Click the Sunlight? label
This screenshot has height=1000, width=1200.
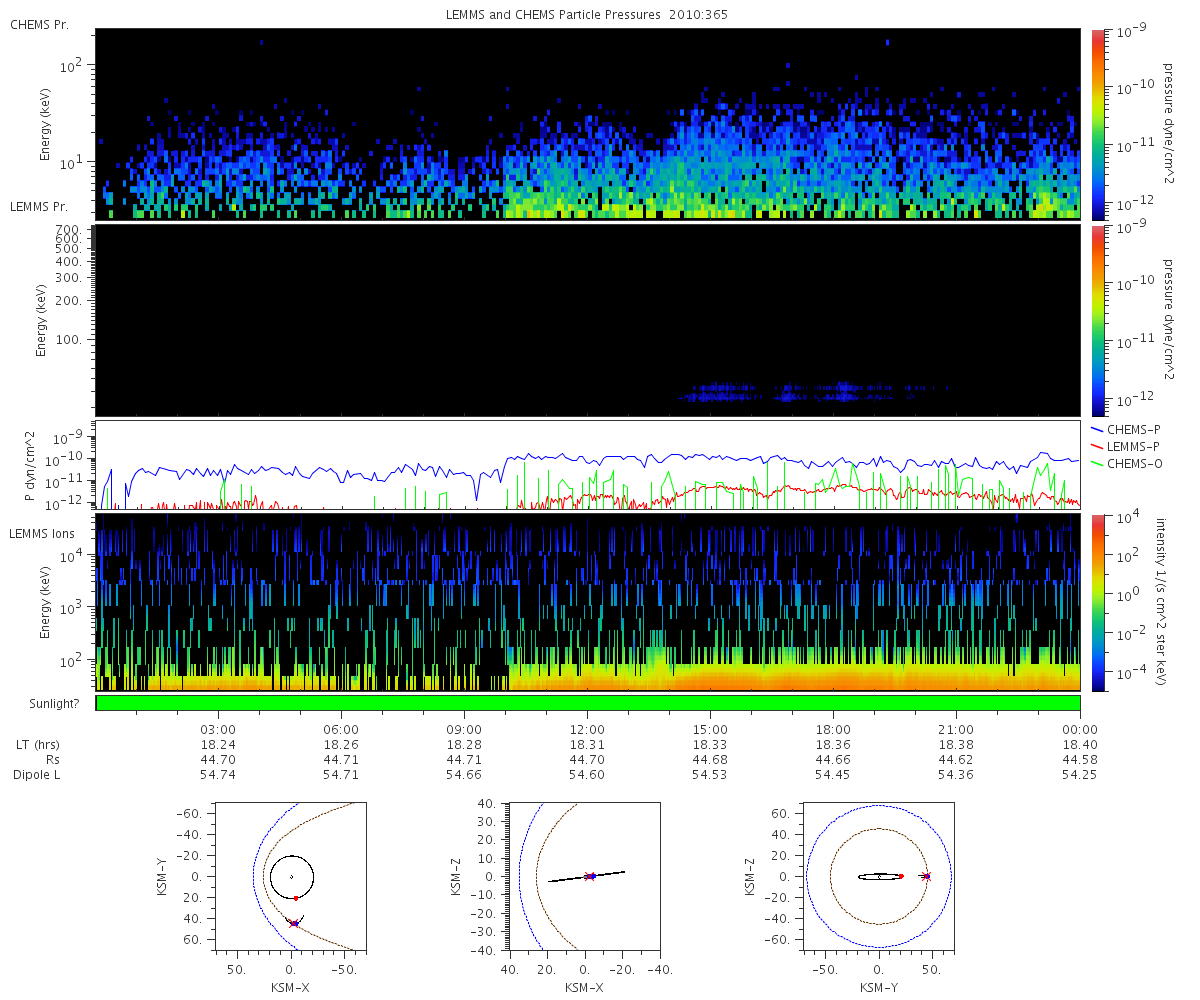[x=47, y=704]
